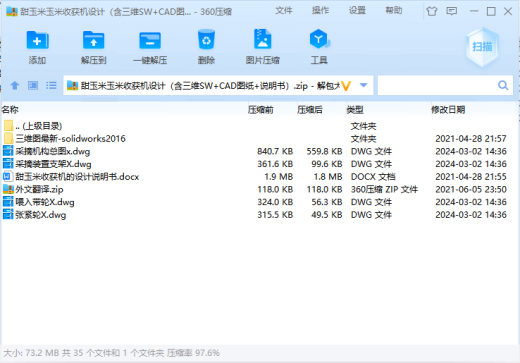Select the file 张紧轮X.dwg

(259, 215)
